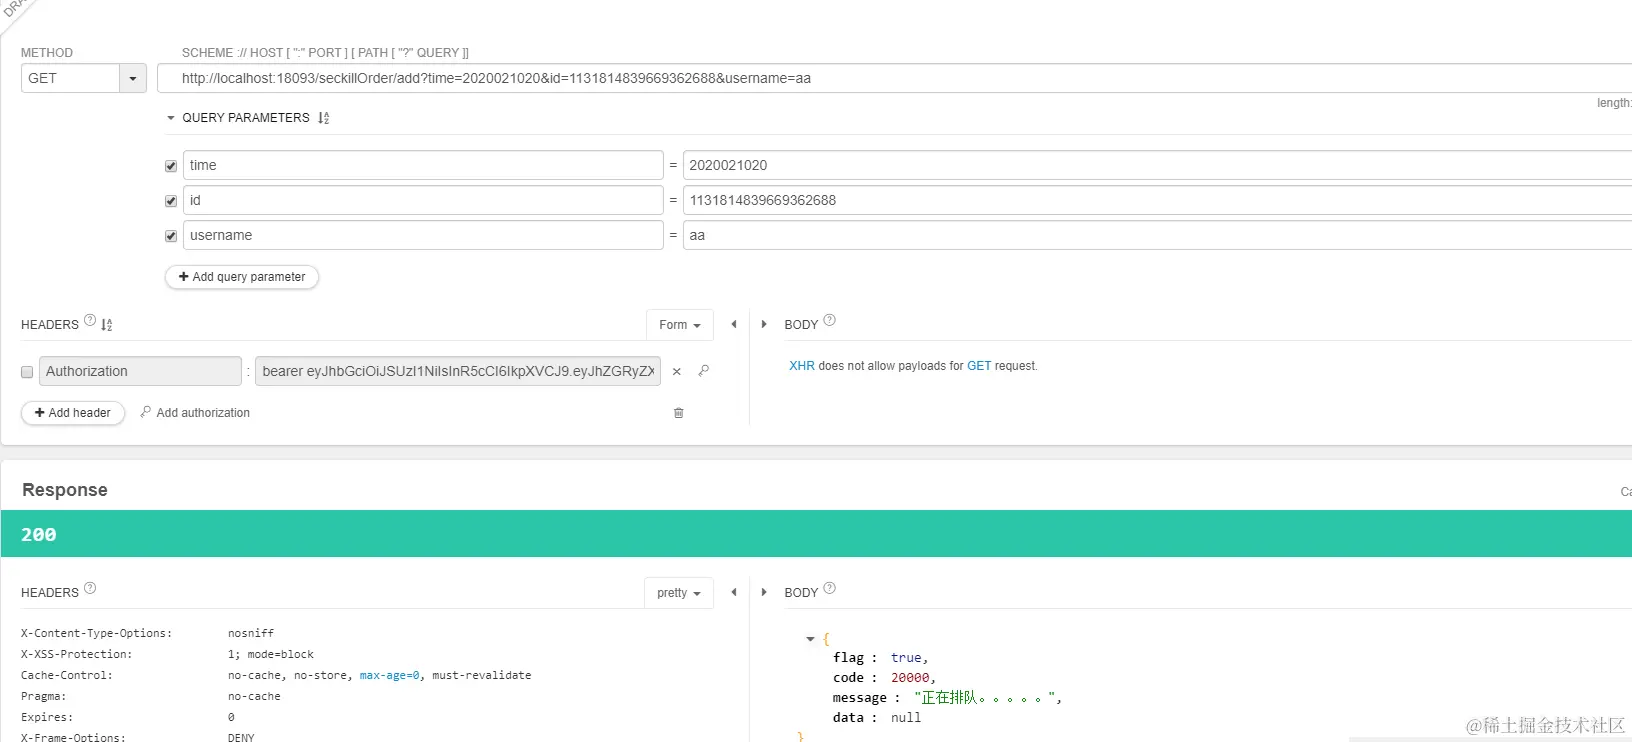Viewport: 1632px width, 742px height.
Task: Click Add authorization link
Action: [195, 413]
